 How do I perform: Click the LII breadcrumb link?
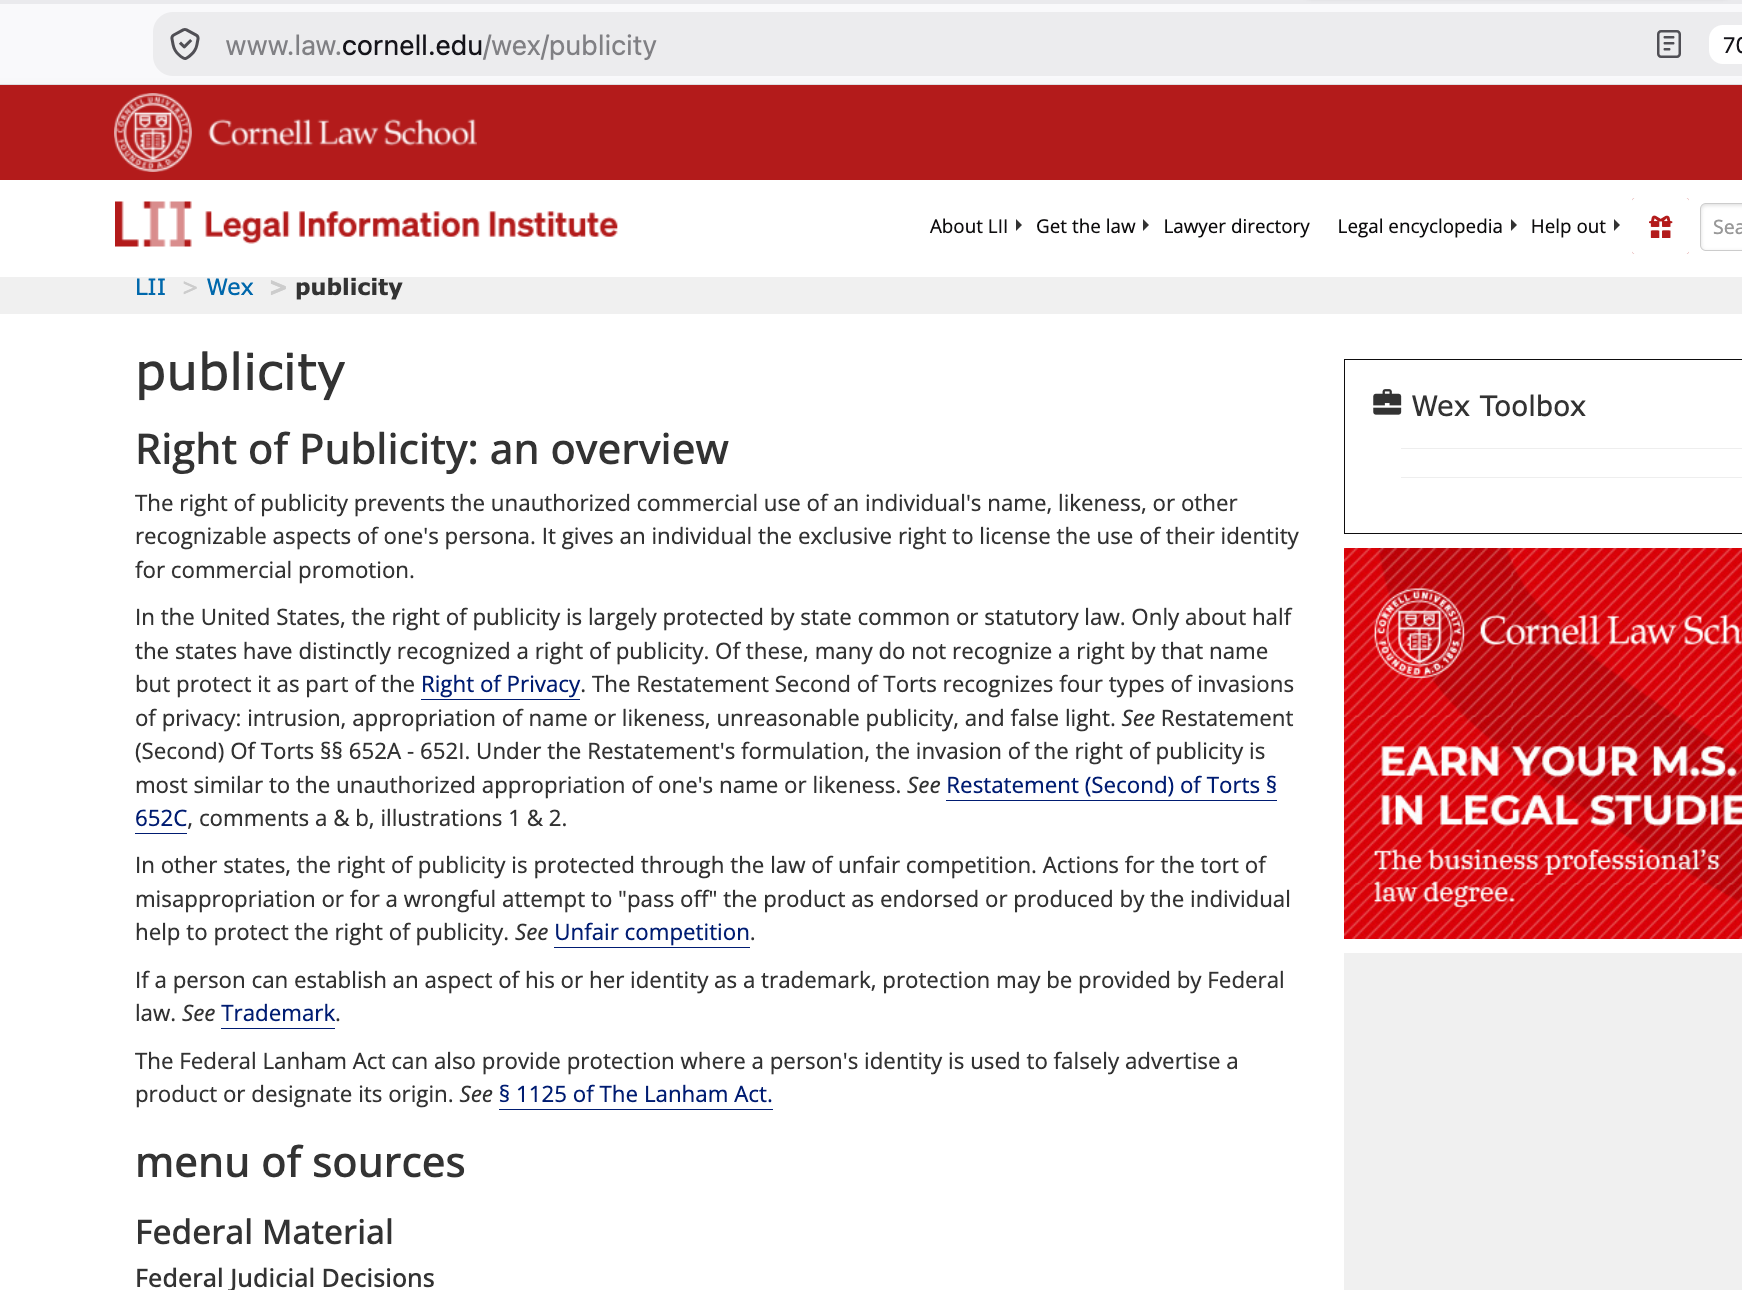(x=150, y=287)
